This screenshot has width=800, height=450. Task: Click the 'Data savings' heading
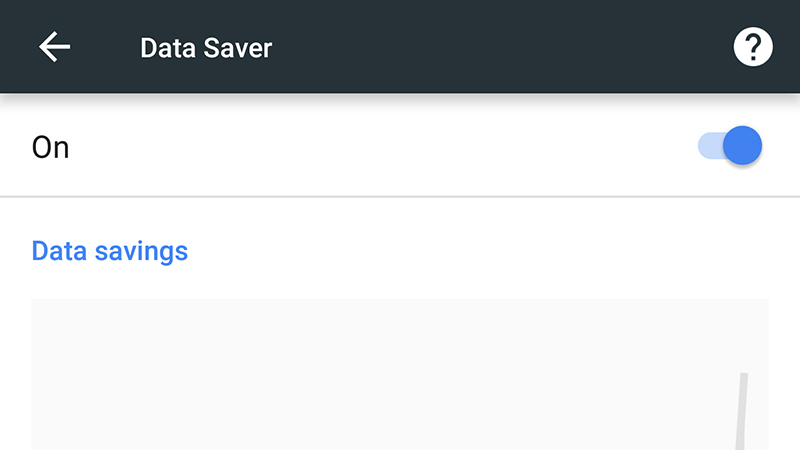tap(110, 251)
